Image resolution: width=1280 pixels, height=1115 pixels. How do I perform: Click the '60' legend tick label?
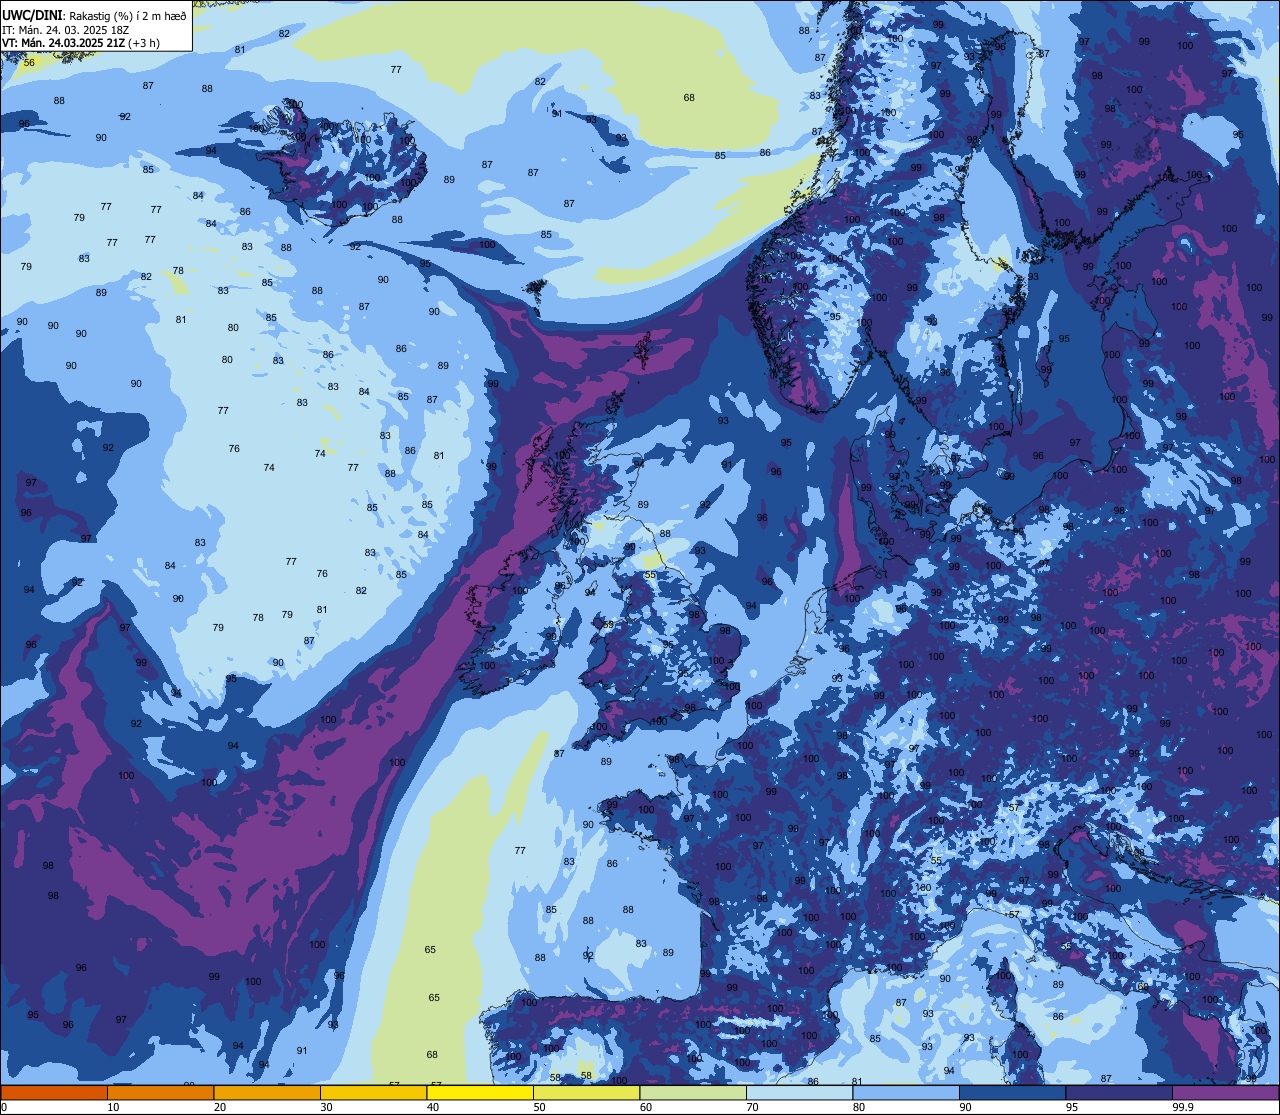coord(646,1107)
